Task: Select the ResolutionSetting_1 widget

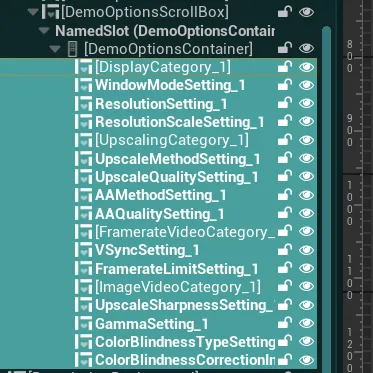Action: coord(161,104)
